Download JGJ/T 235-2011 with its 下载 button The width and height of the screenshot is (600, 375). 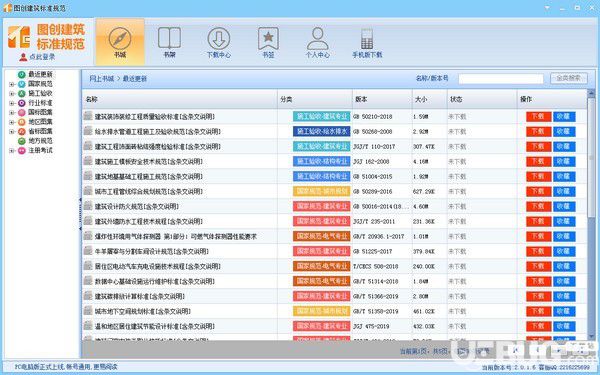tap(538, 221)
